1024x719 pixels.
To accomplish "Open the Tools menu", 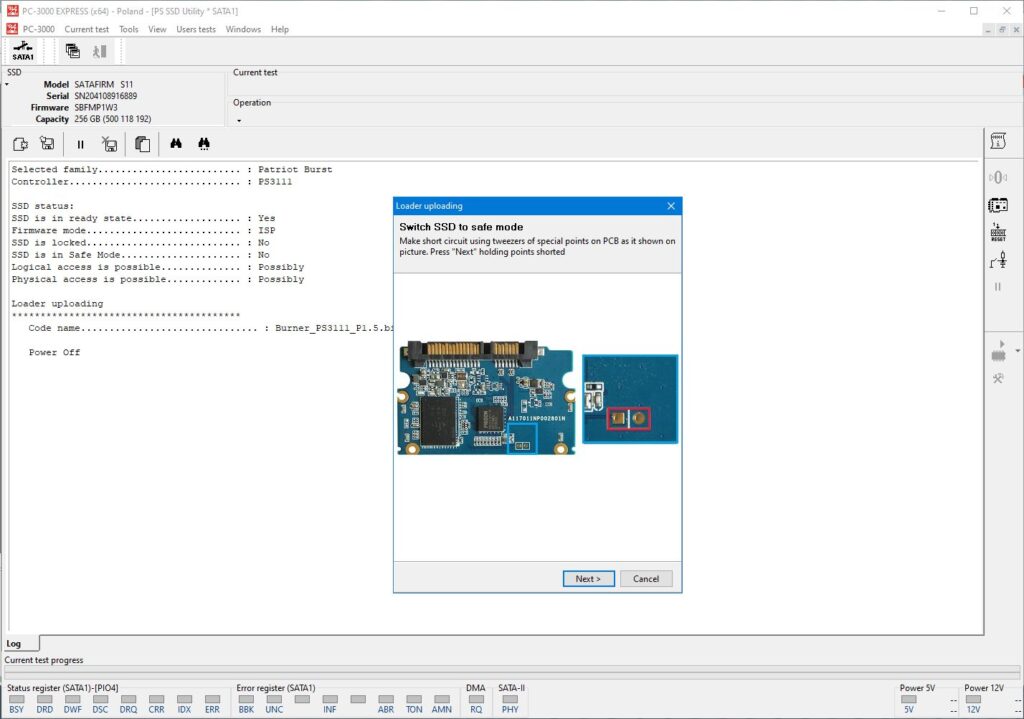I will [129, 29].
